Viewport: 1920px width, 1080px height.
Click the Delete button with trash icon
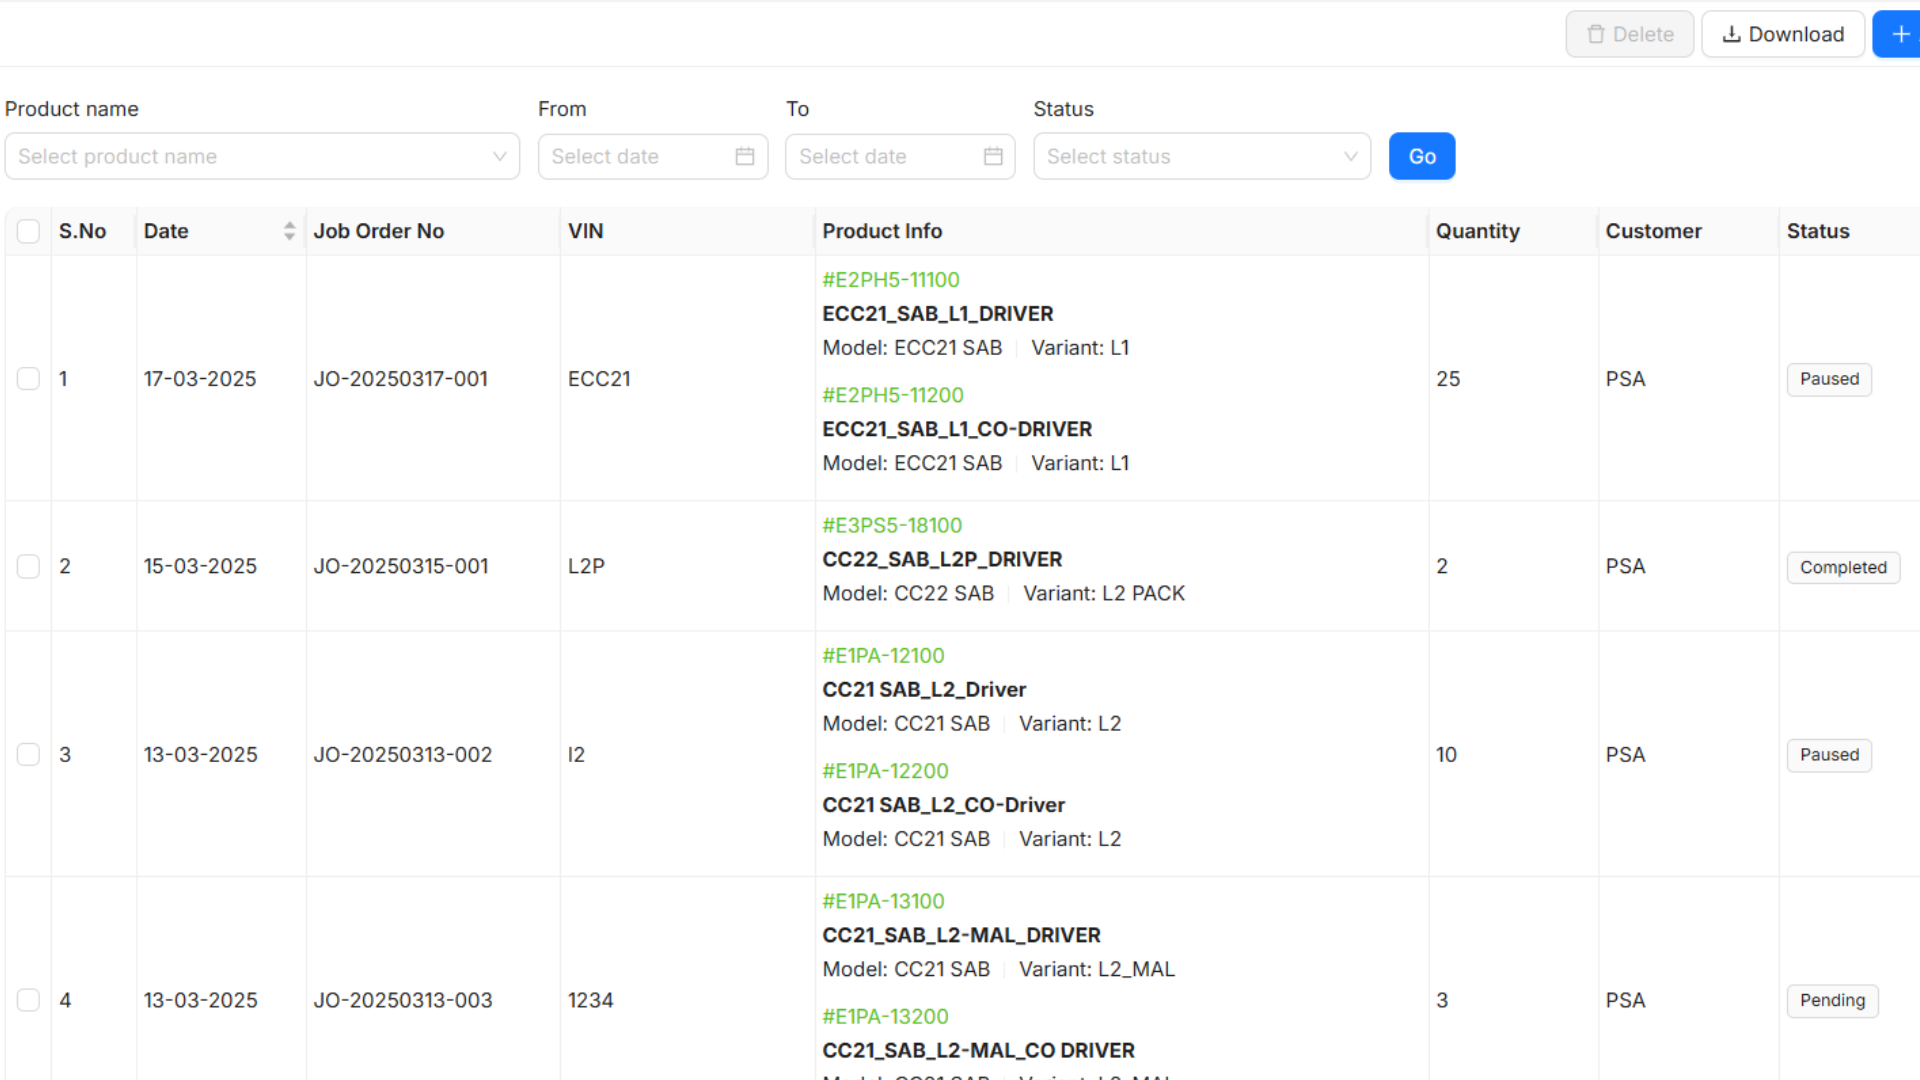(x=1629, y=34)
